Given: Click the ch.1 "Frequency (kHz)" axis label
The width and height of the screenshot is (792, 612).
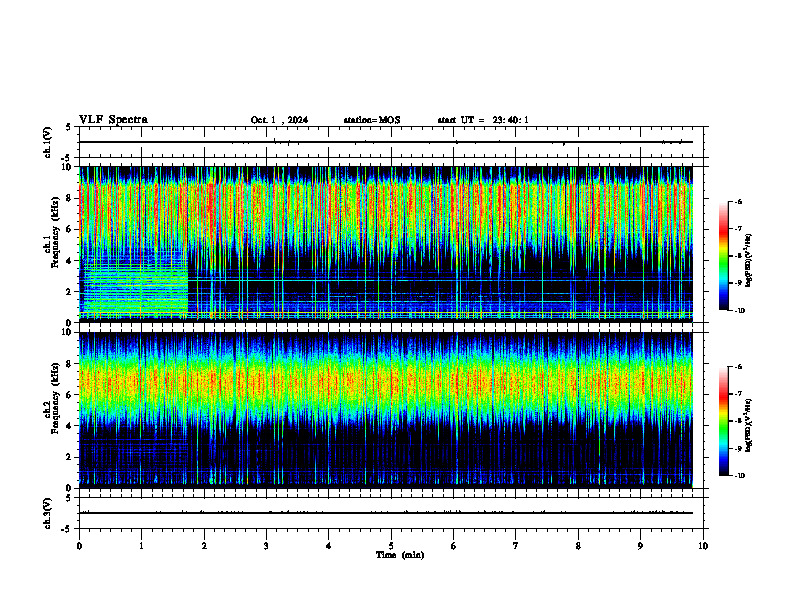Looking at the screenshot, I should 55,232.
